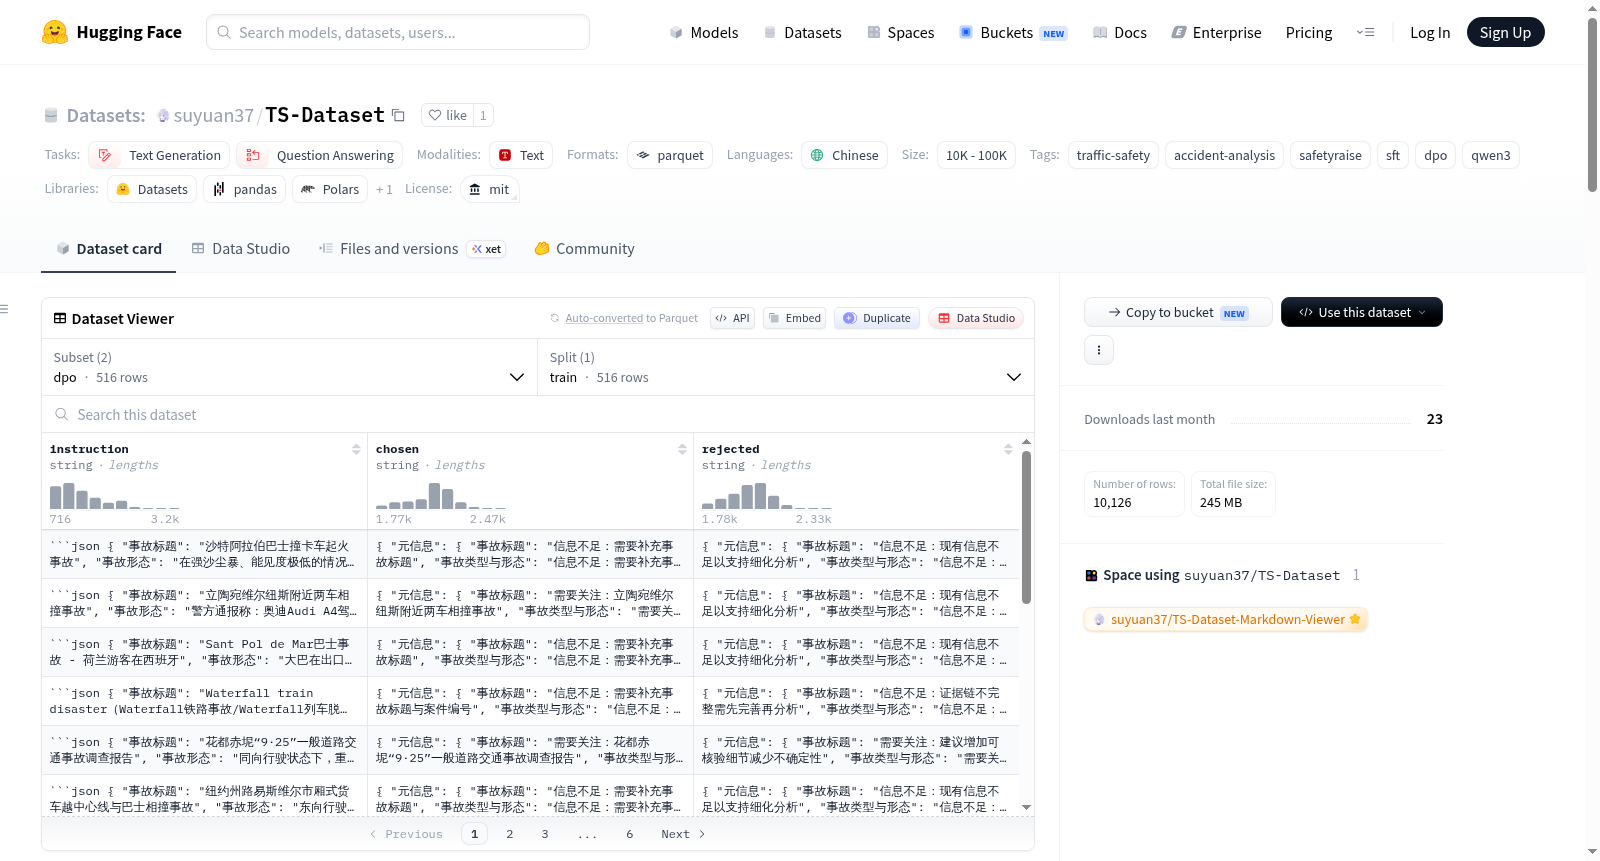Open the three-dot options menu

pos(1099,350)
